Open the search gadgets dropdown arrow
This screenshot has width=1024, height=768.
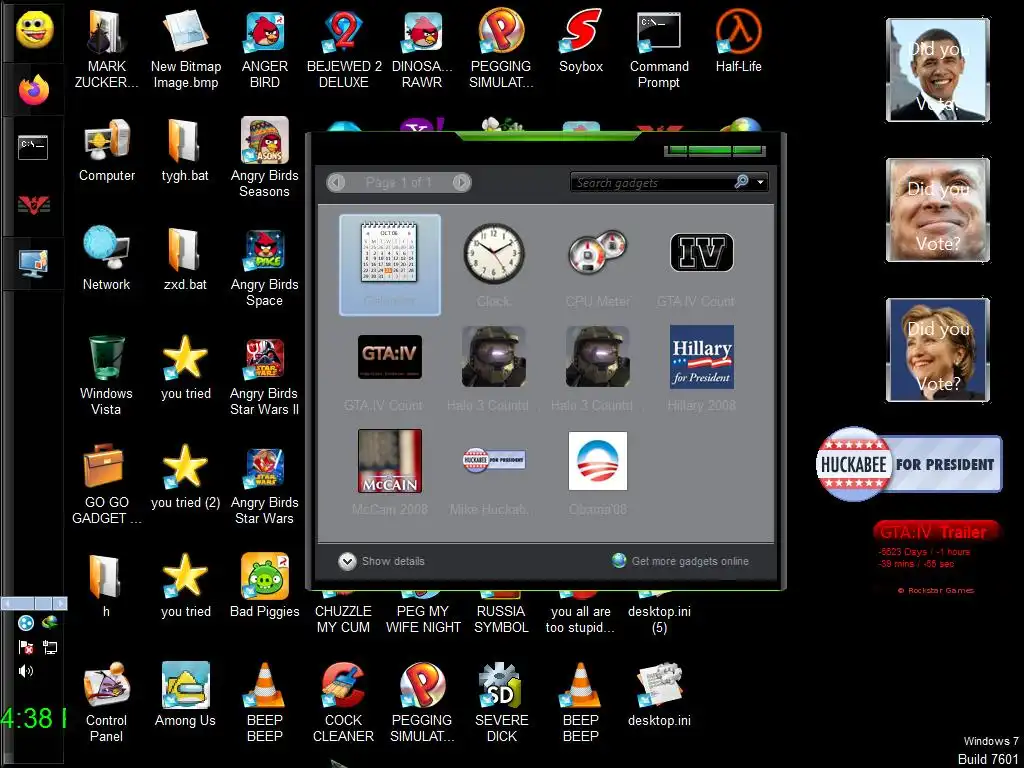coord(760,182)
